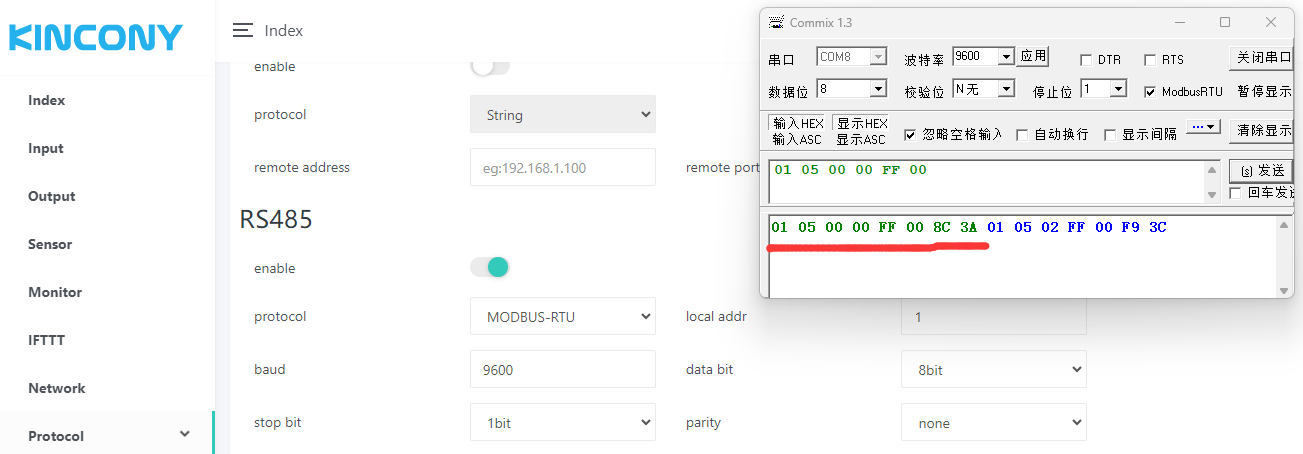
Task: Enable the ModbusRTU checkbox
Action: pyautogui.click(x=1150, y=91)
